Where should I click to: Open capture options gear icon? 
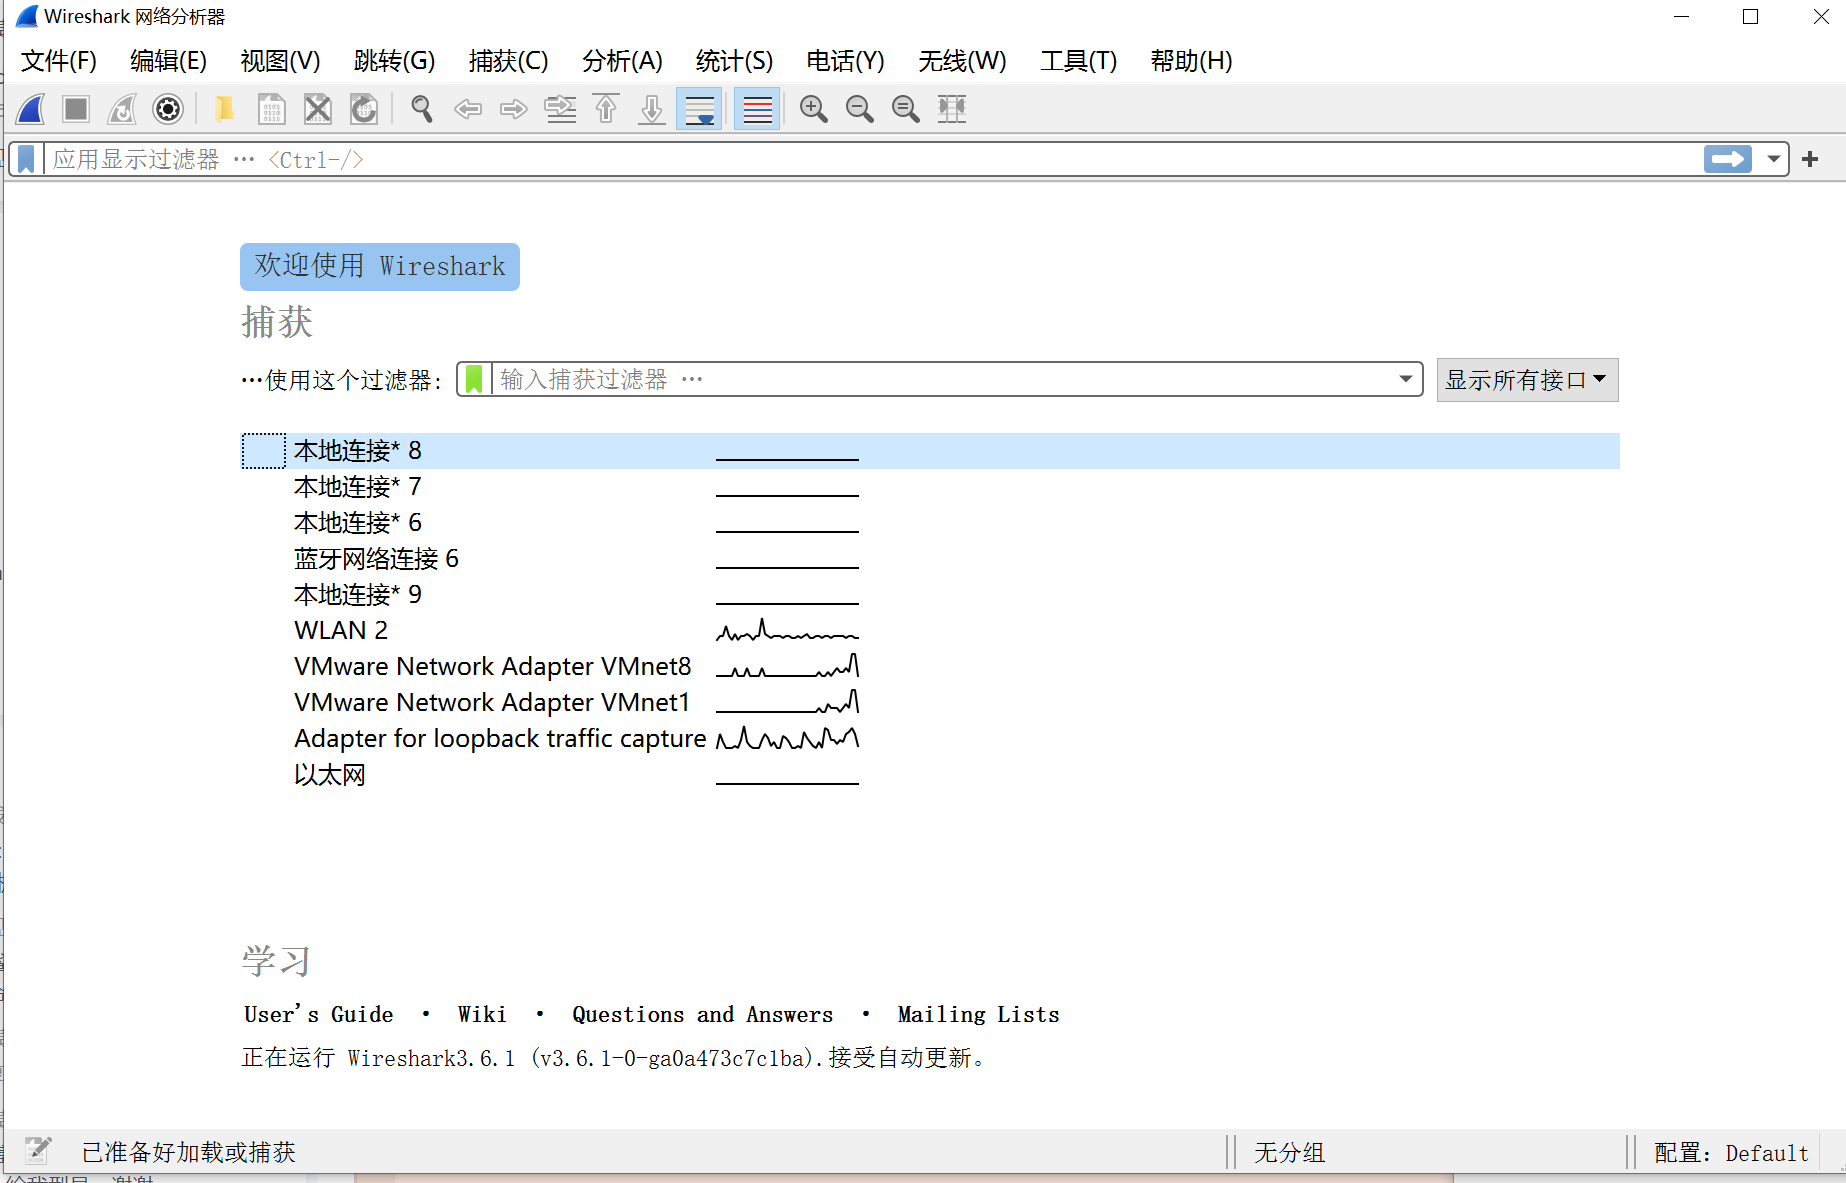click(x=168, y=109)
